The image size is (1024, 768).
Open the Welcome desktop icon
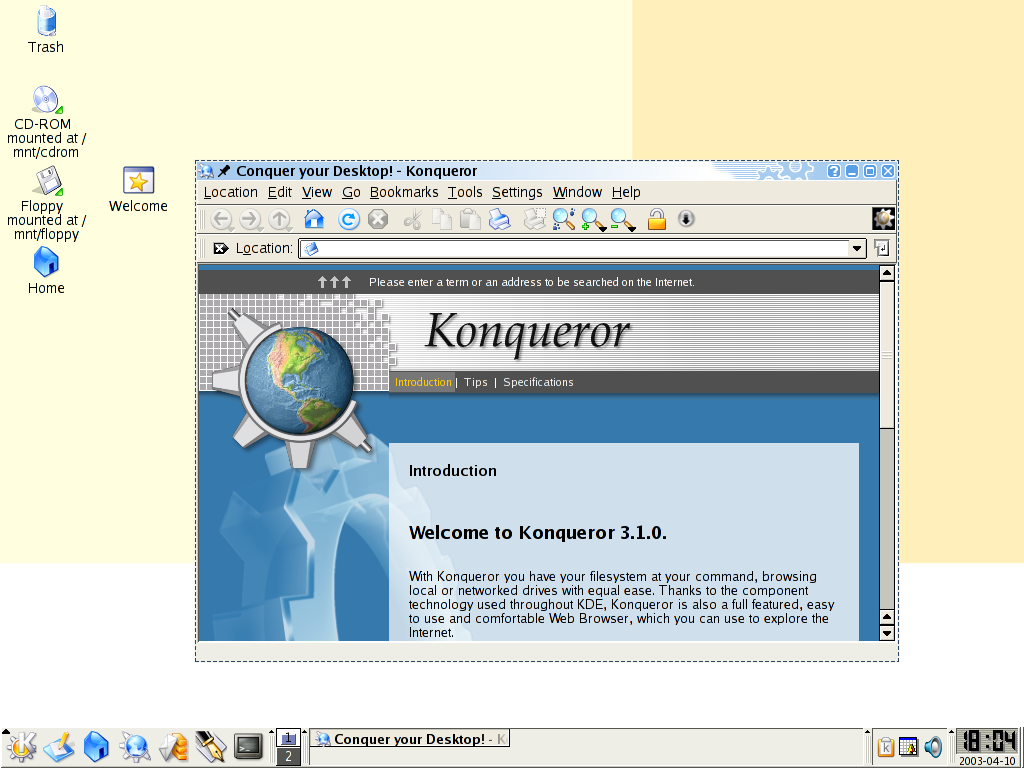[138, 189]
